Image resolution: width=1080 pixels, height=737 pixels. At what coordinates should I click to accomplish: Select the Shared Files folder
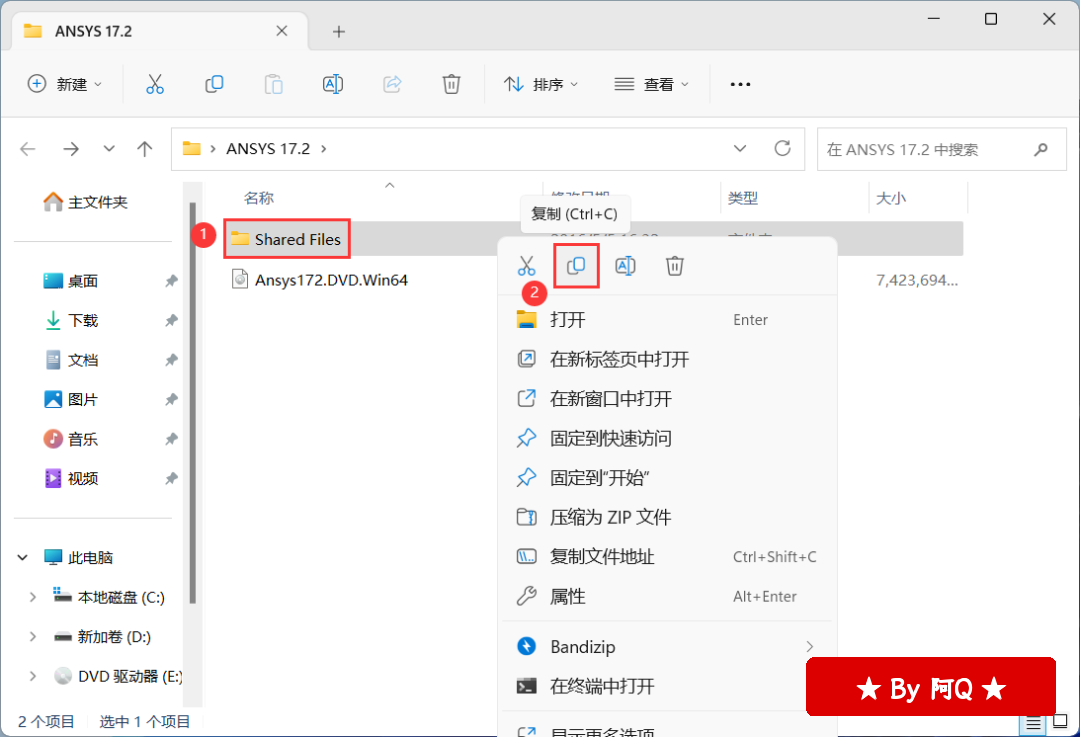pyautogui.click(x=287, y=239)
